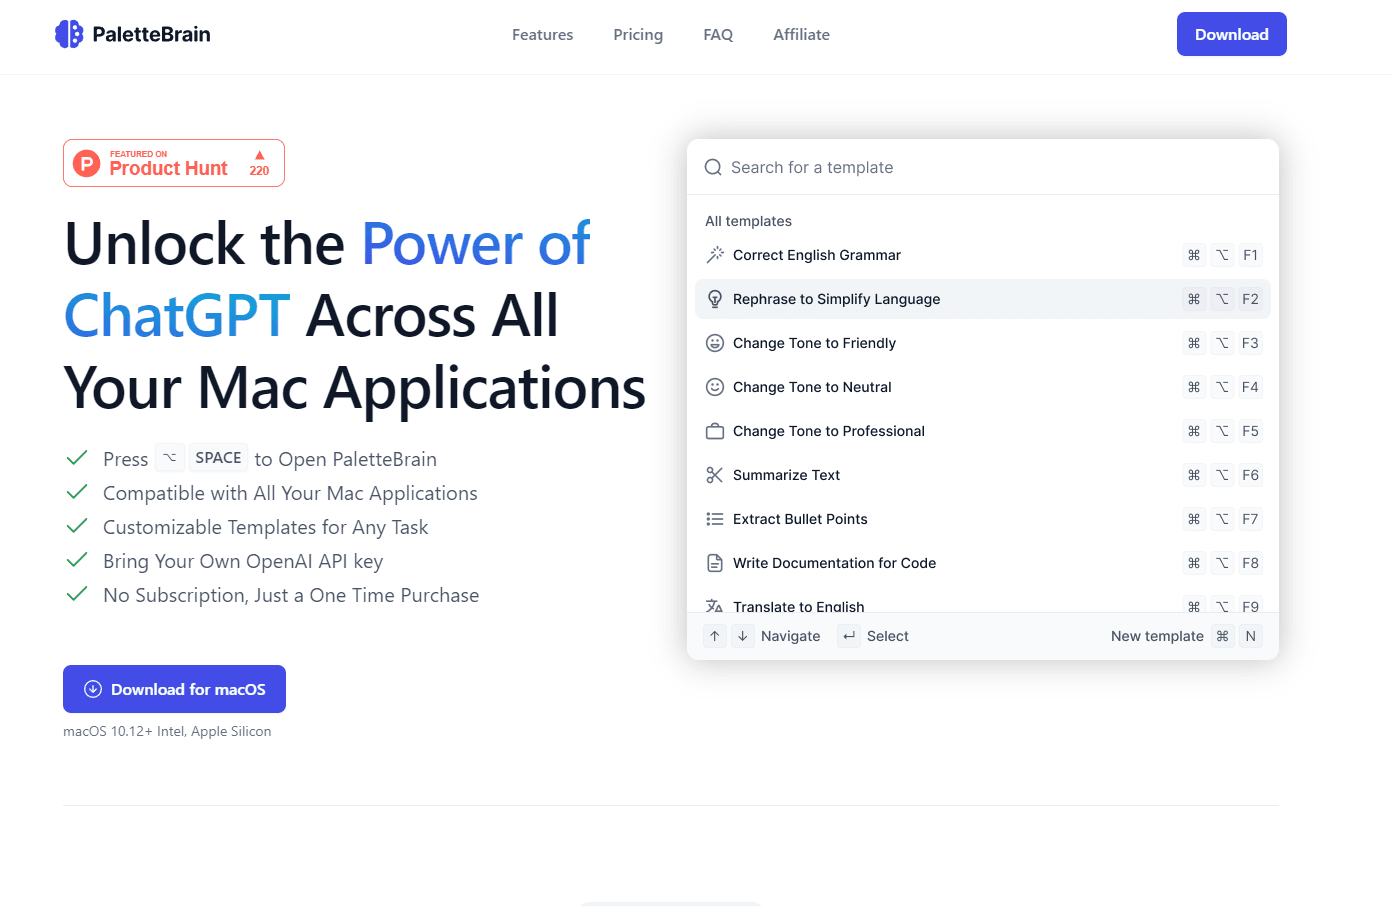The height and width of the screenshot is (906, 1393).
Task: Click the F8 shortcut key badge
Action: click(x=1250, y=563)
